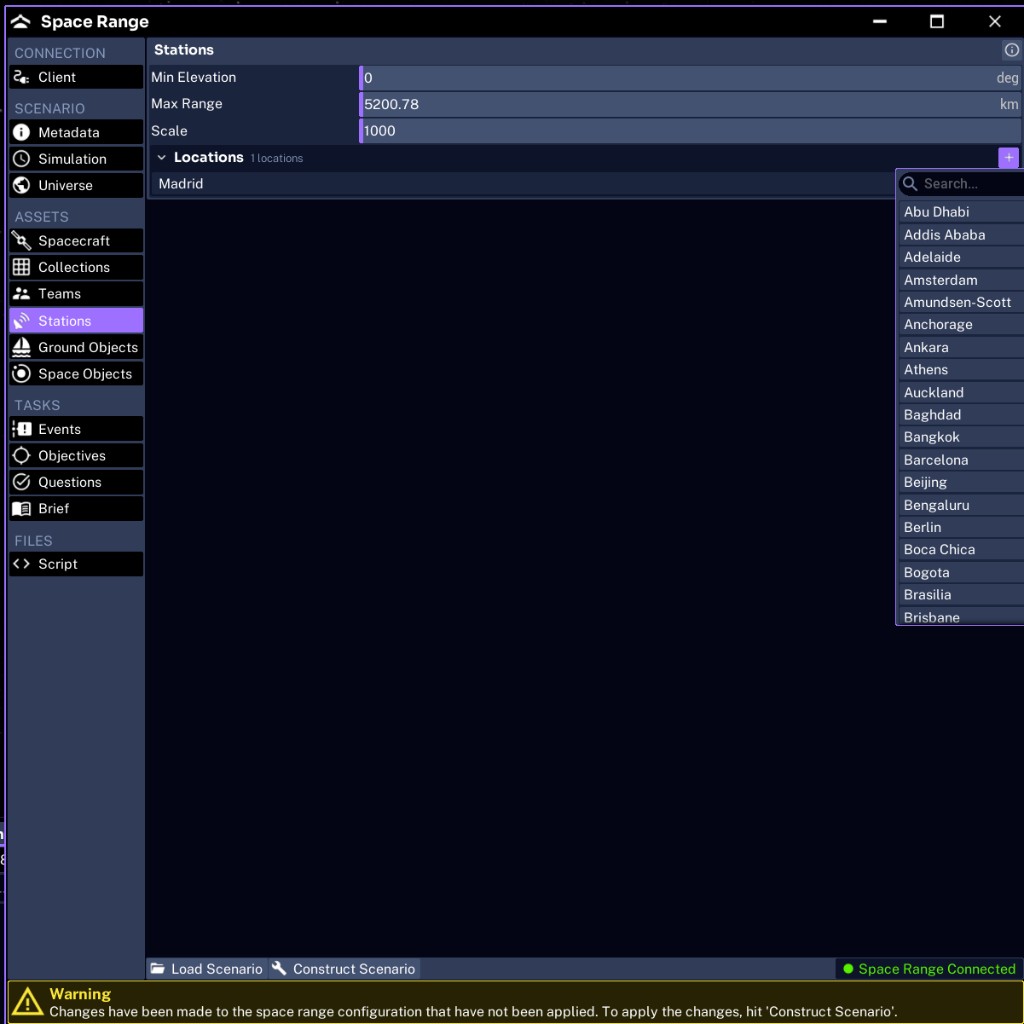This screenshot has height=1024, width=1024.
Task: Click the magnifier icon in the search box
Action: pos(910,184)
